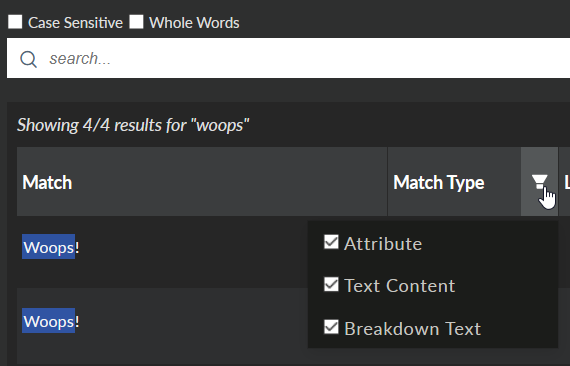Enable the Whole Words checkbox
This screenshot has height=366, width=570.
coord(136,22)
